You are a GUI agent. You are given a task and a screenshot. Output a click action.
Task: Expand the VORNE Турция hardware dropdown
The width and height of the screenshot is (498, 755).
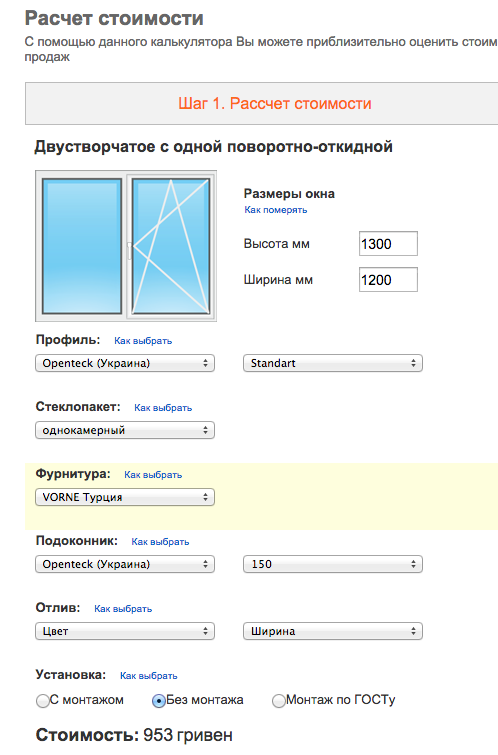125,497
